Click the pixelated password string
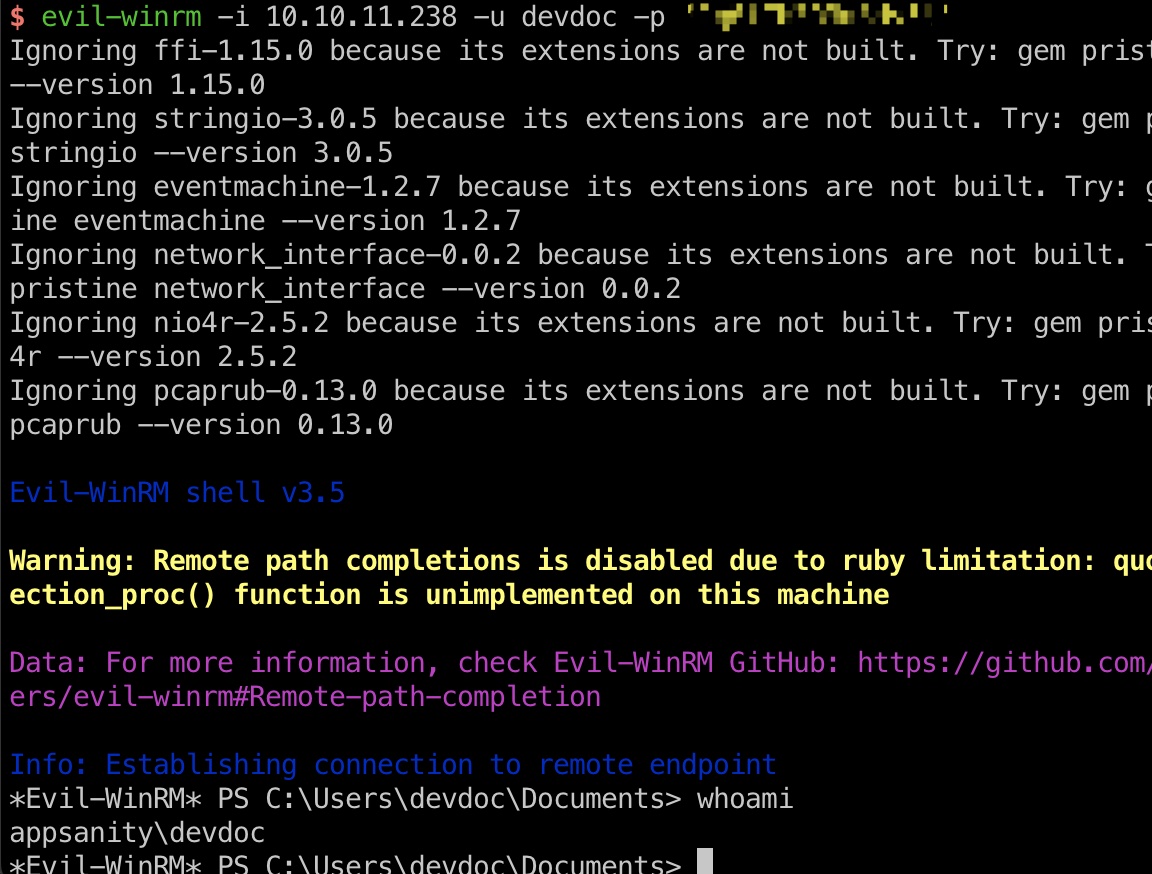 pos(816,15)
